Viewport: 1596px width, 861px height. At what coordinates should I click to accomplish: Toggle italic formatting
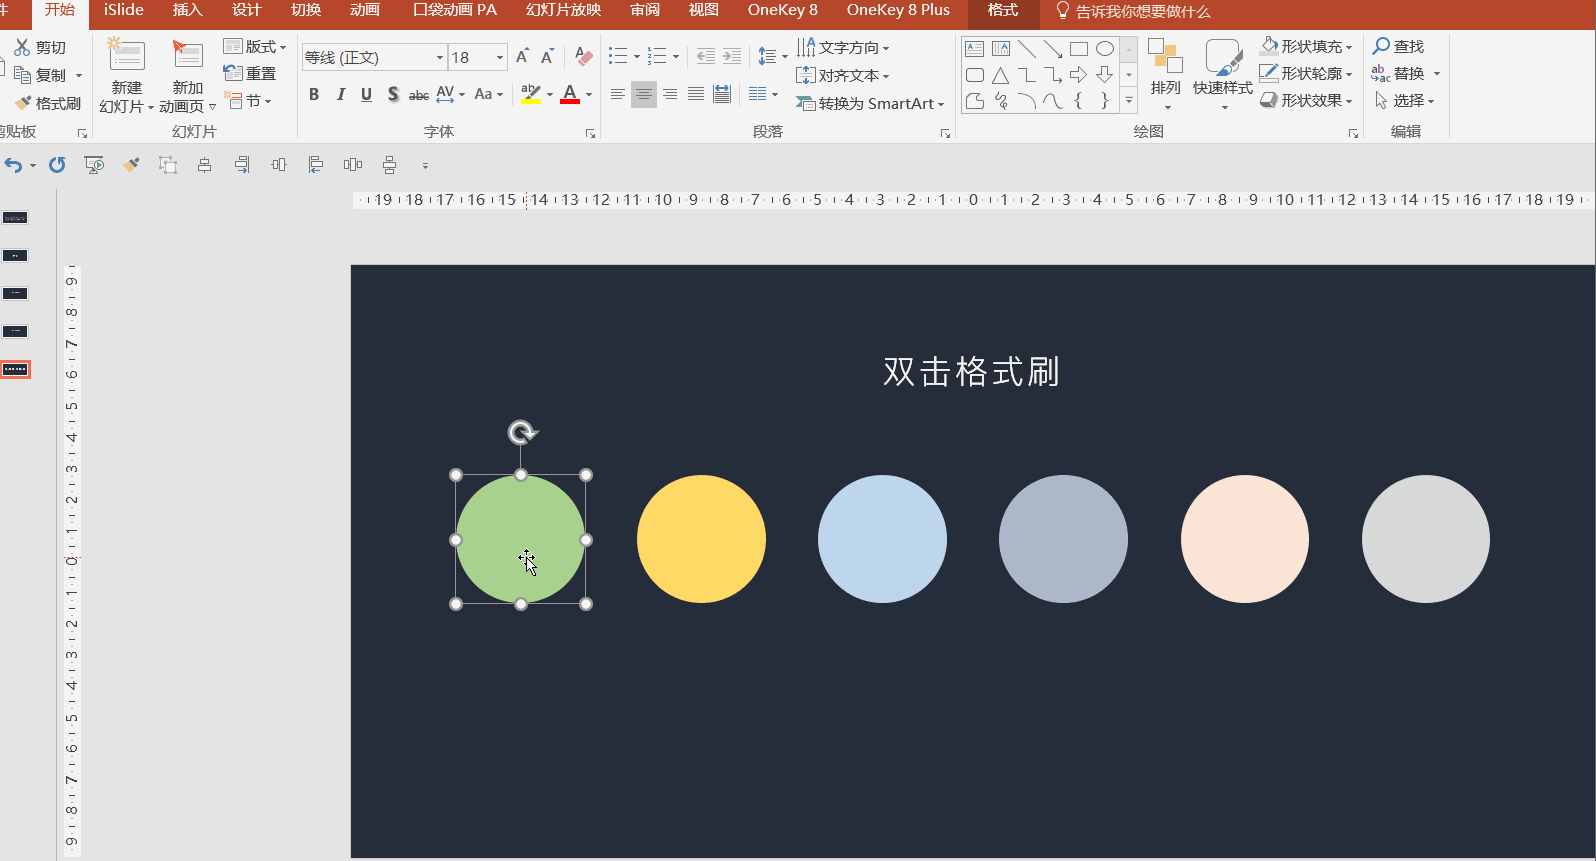[340, 94]
